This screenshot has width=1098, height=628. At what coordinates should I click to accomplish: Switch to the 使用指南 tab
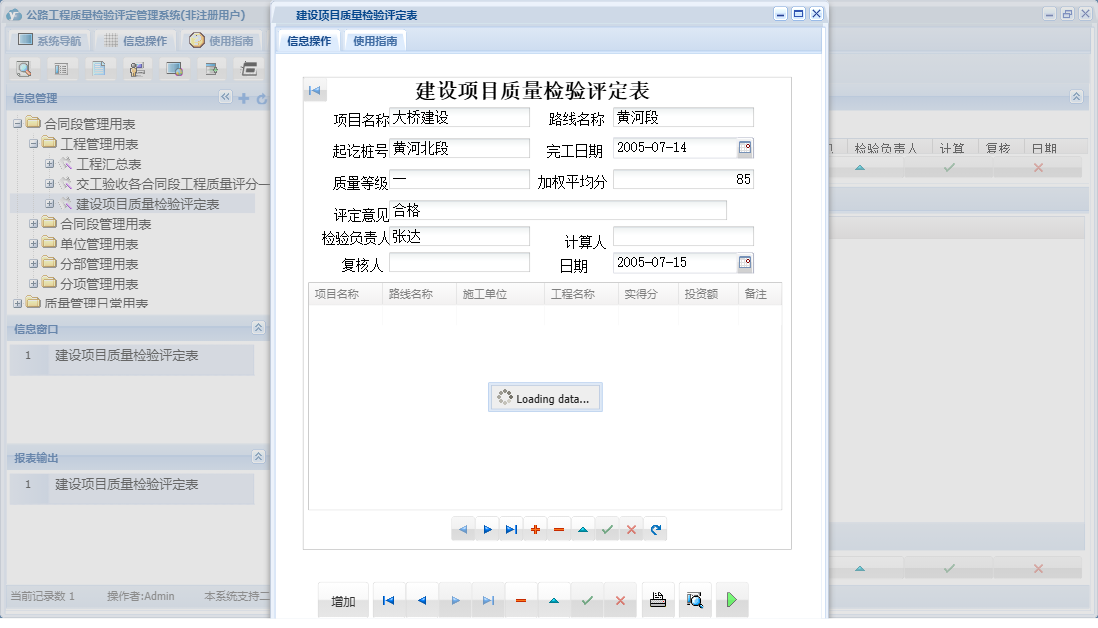[374, 42]
